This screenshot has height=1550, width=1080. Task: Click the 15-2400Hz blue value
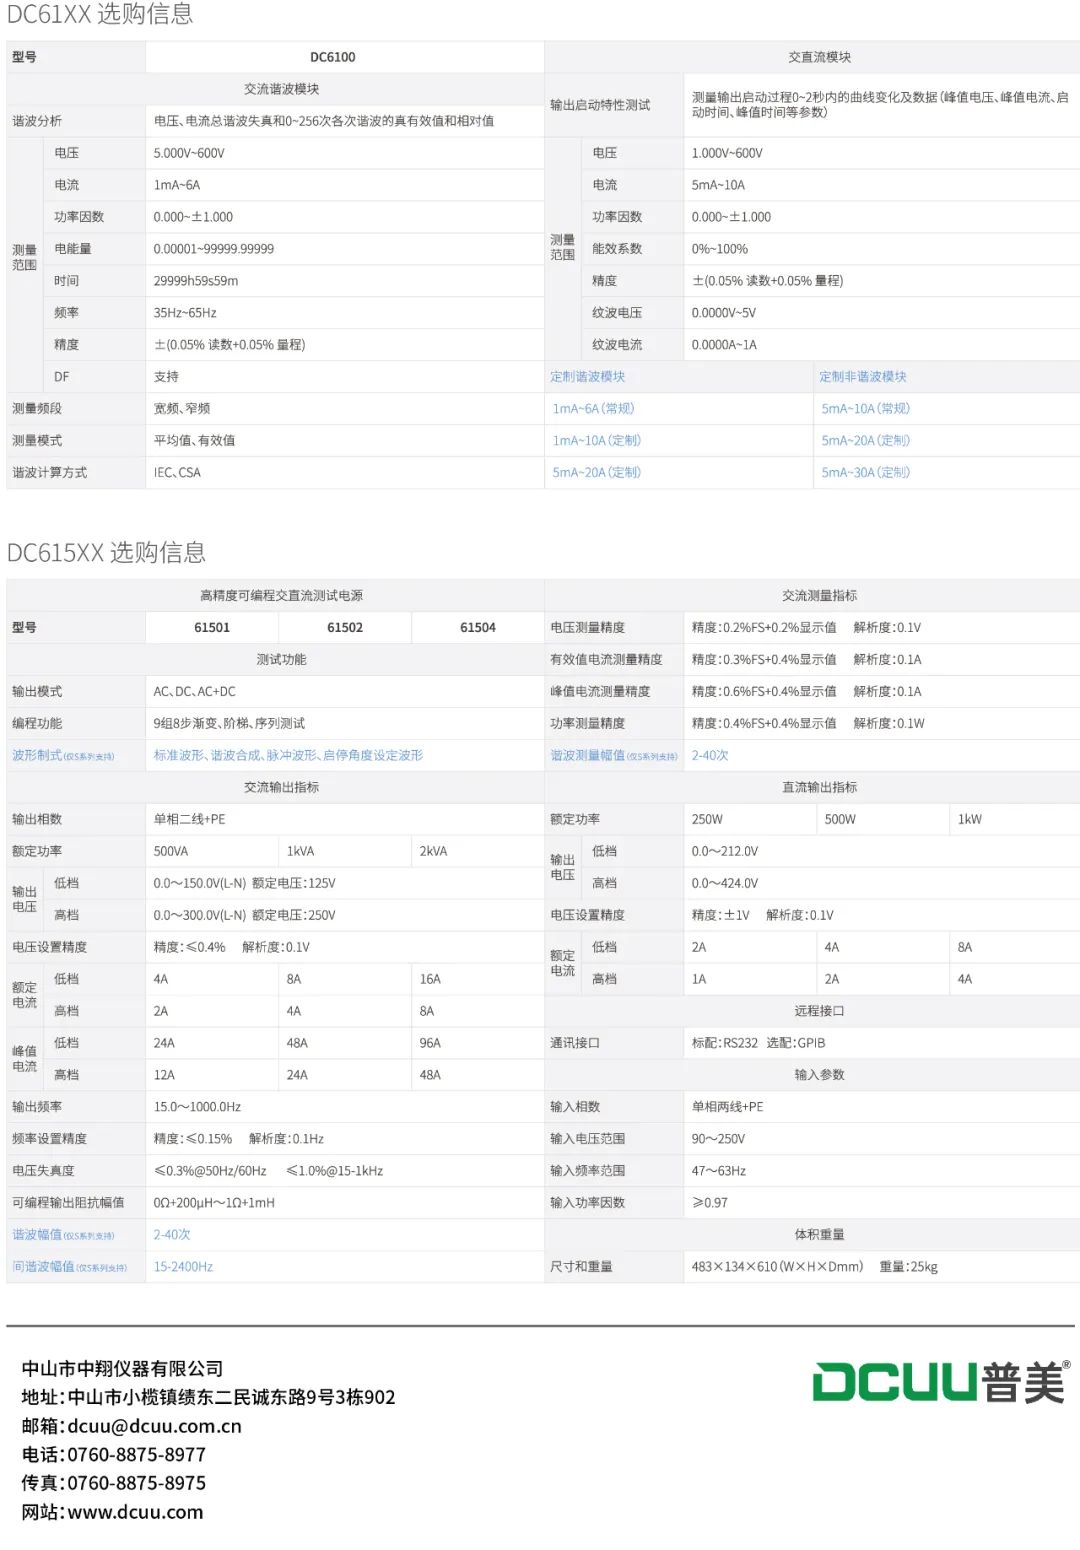pos(183,1267)
